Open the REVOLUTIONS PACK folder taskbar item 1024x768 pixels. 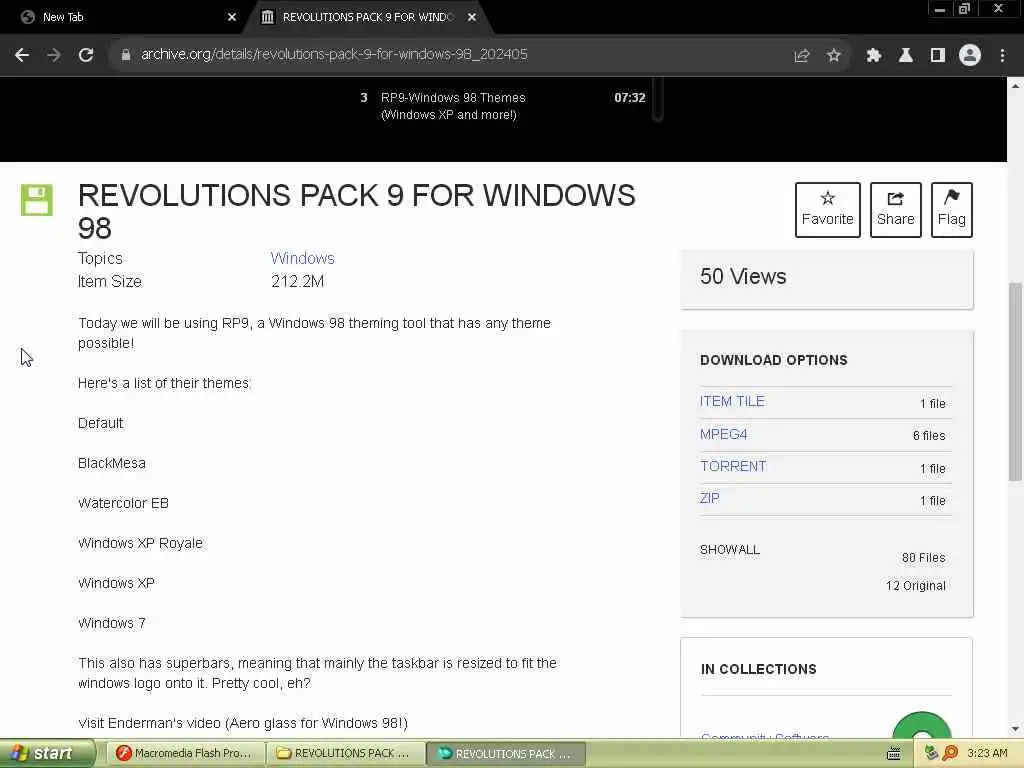pyautogui.click(x=344, y=754)
